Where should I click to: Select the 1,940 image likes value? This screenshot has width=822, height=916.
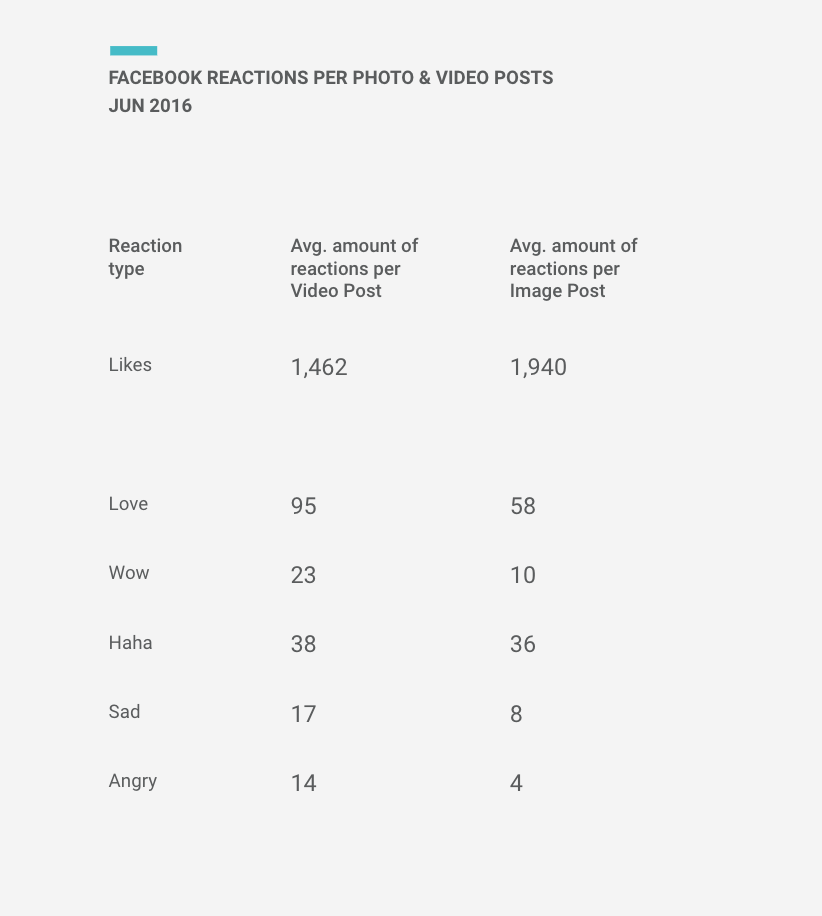point(538,367)
